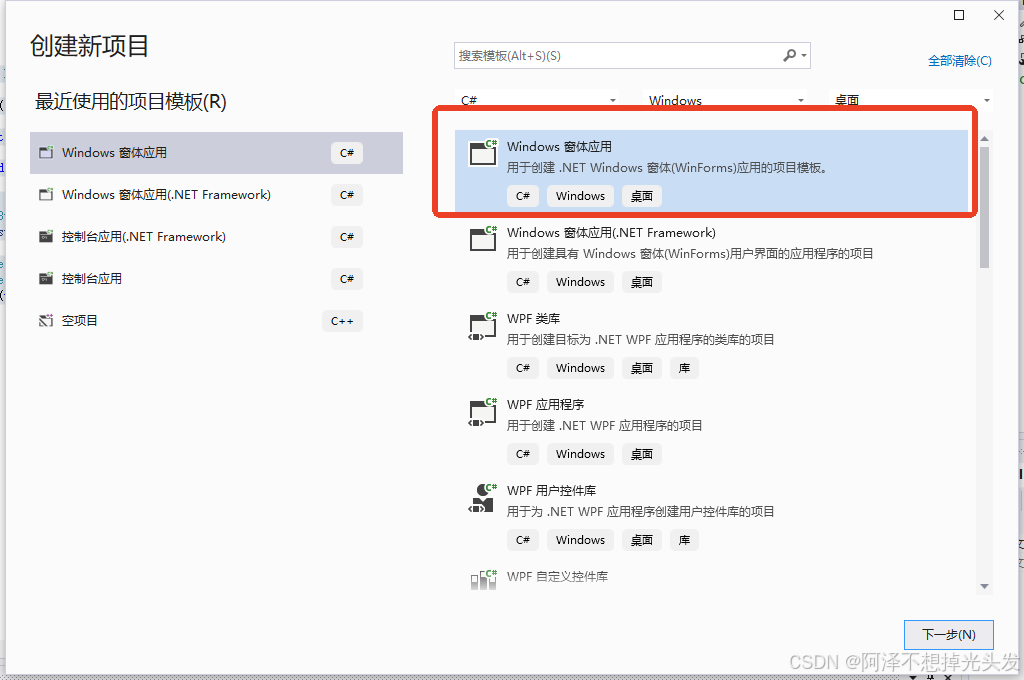The height and width of the screenshot is (680, 1024).
Task: Click Windows tag under WPF 类库
Action: click(x=580, y=368)
